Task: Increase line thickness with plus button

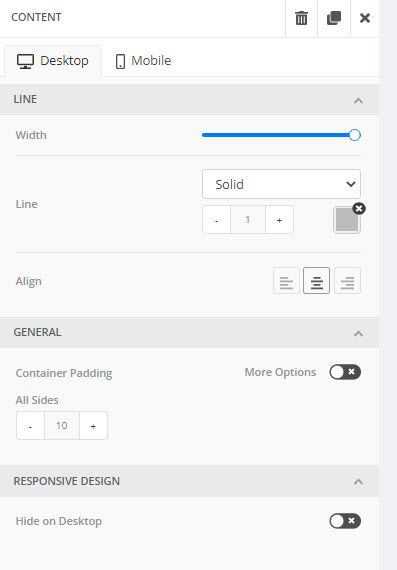Action: [279, 220]
